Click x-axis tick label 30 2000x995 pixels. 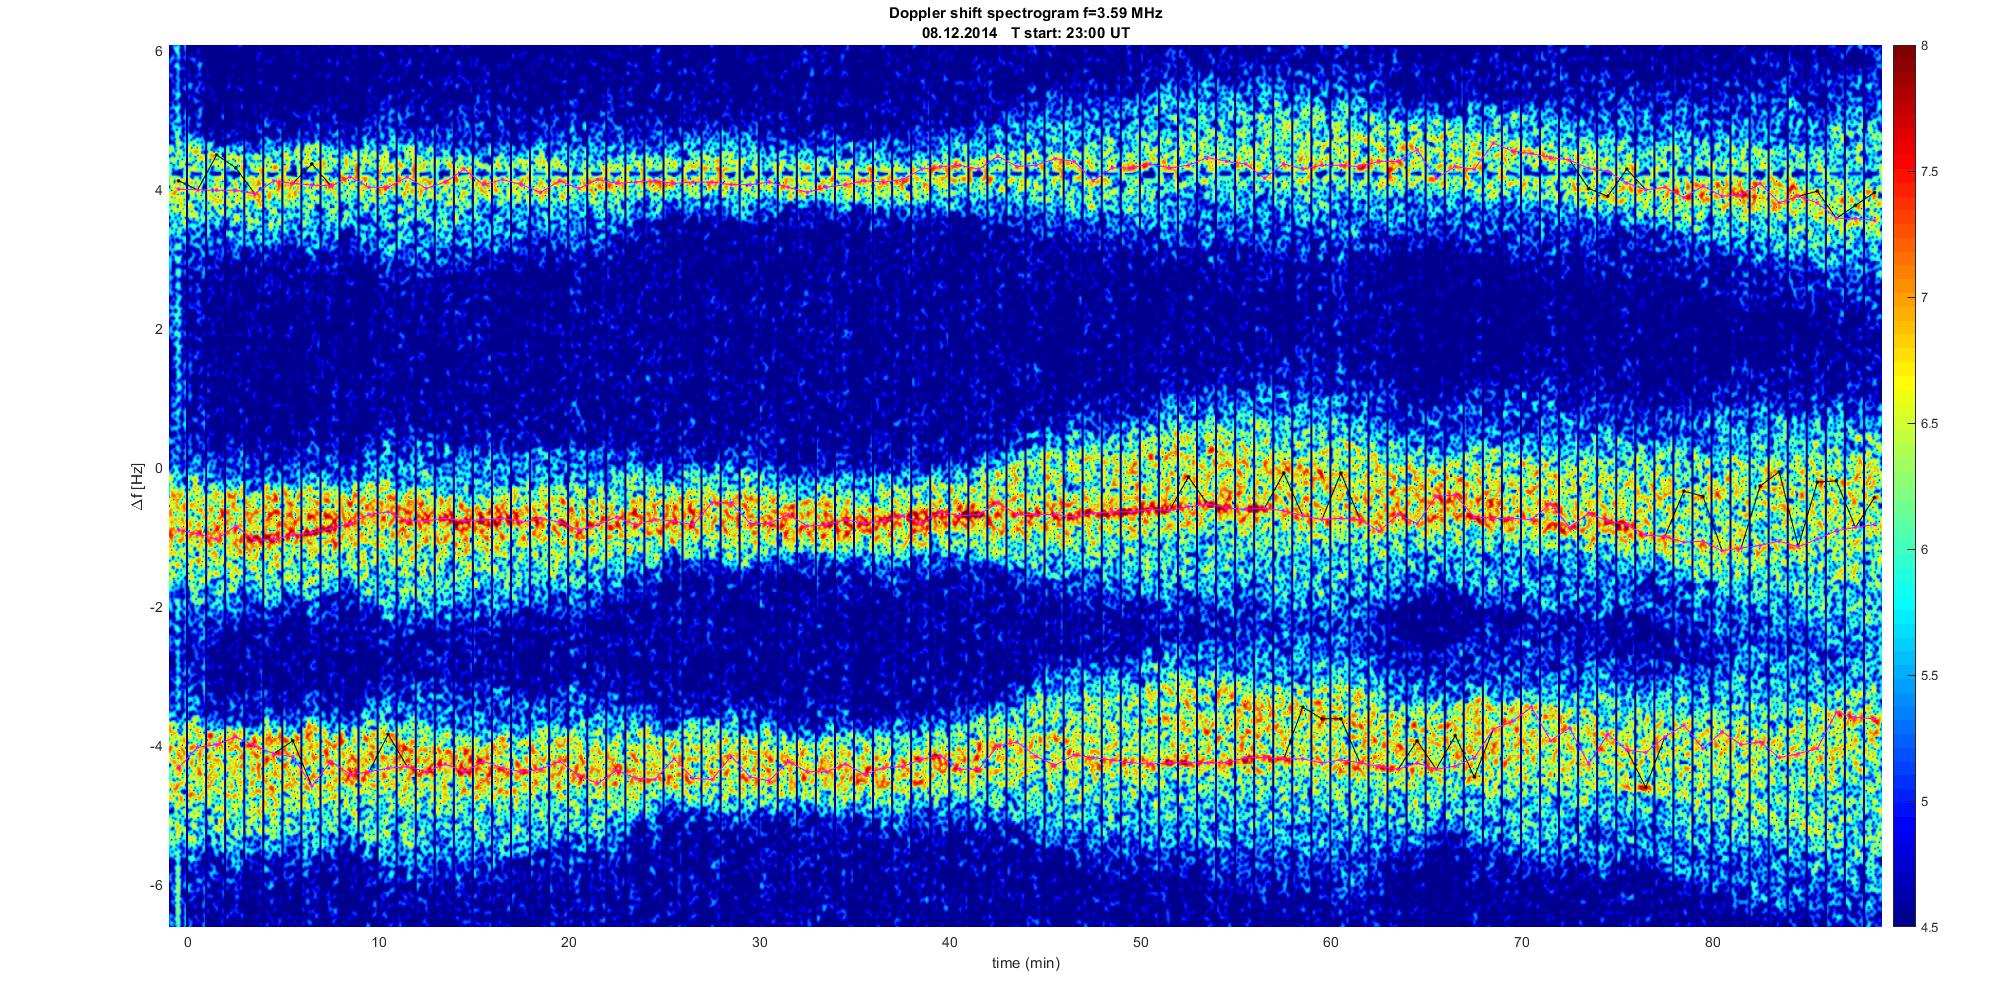point(759,942)
